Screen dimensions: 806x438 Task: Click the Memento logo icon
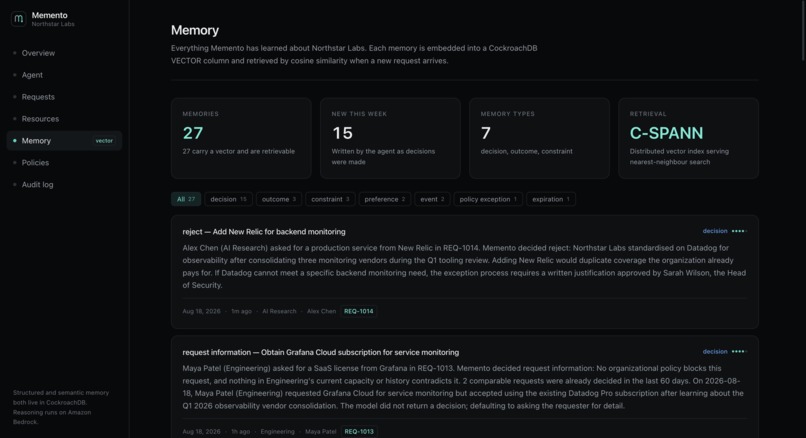19,19
